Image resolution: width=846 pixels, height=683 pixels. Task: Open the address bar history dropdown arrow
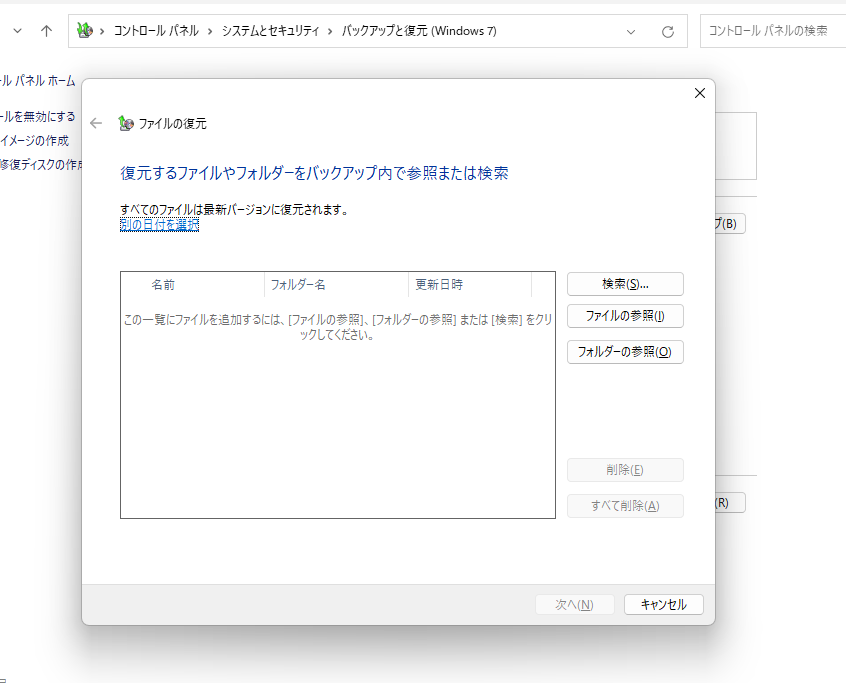[630, 31]
